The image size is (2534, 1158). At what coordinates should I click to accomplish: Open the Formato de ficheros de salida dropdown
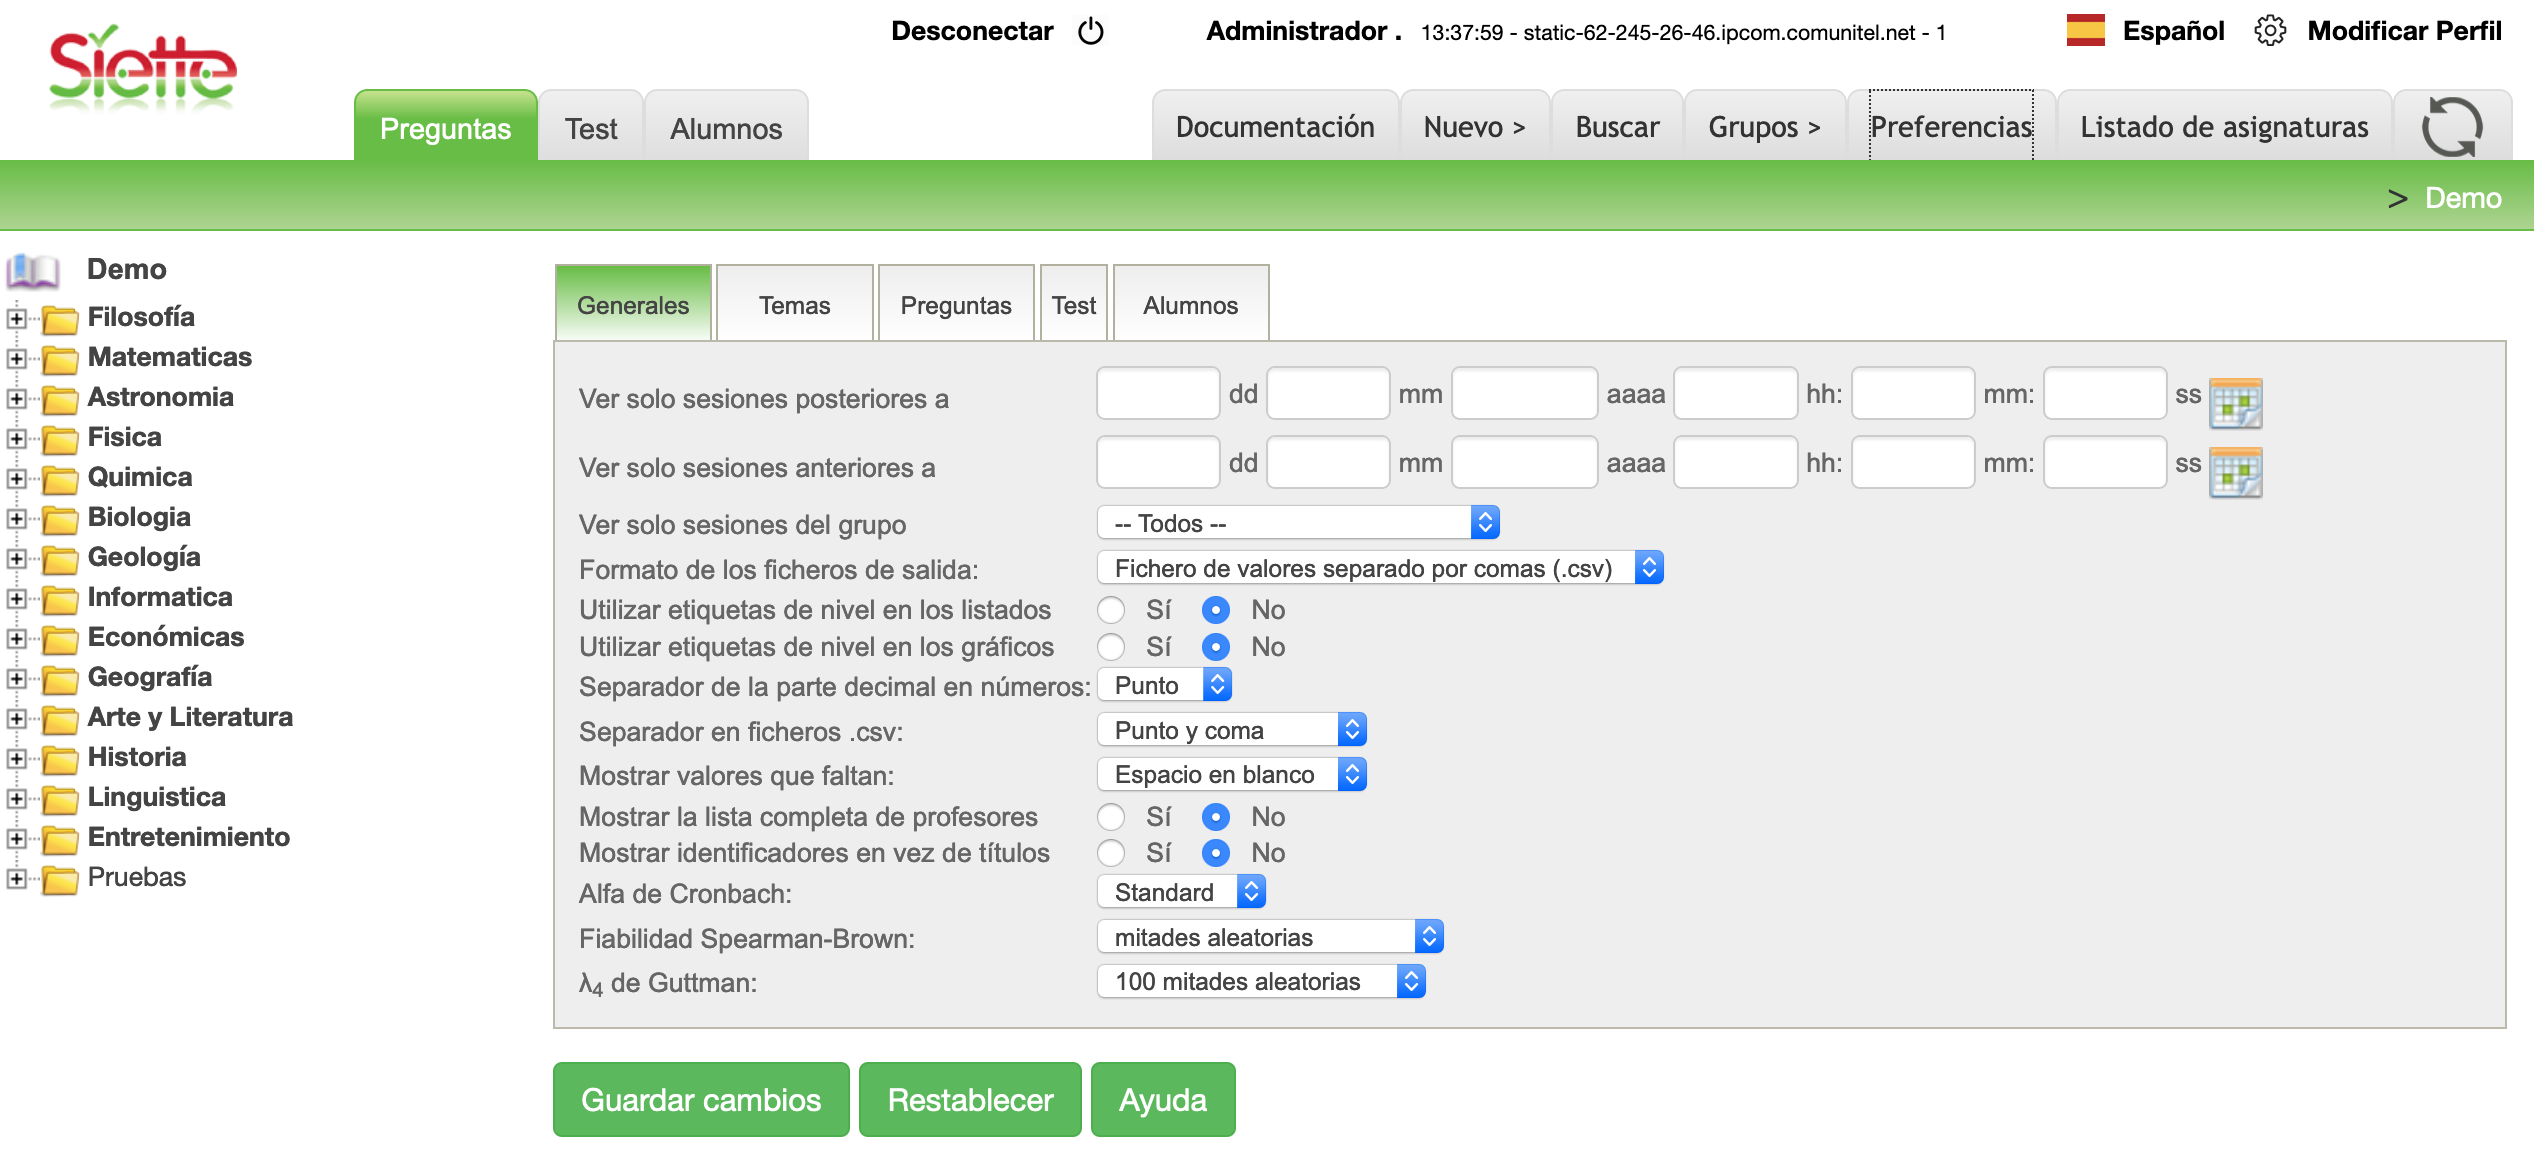click(x=1379, y=568)
